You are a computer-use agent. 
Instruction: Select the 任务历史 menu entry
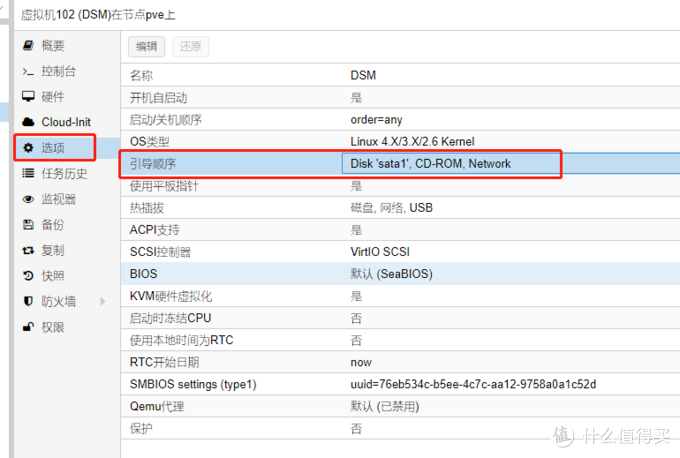click(x=64, y=173)
